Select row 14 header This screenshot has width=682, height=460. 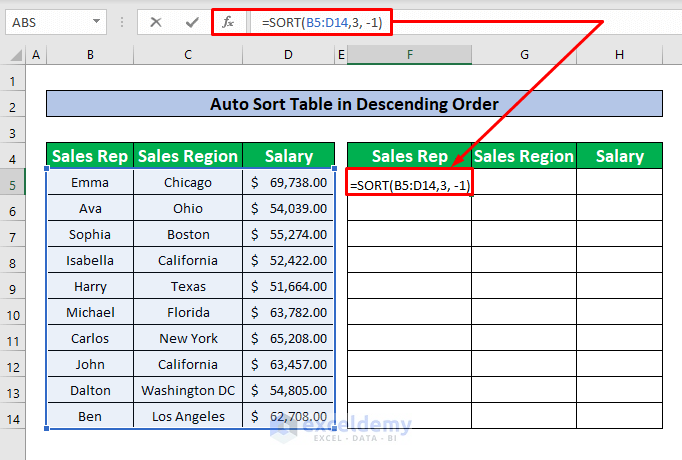pyautogui.click(x=13, y=416)
